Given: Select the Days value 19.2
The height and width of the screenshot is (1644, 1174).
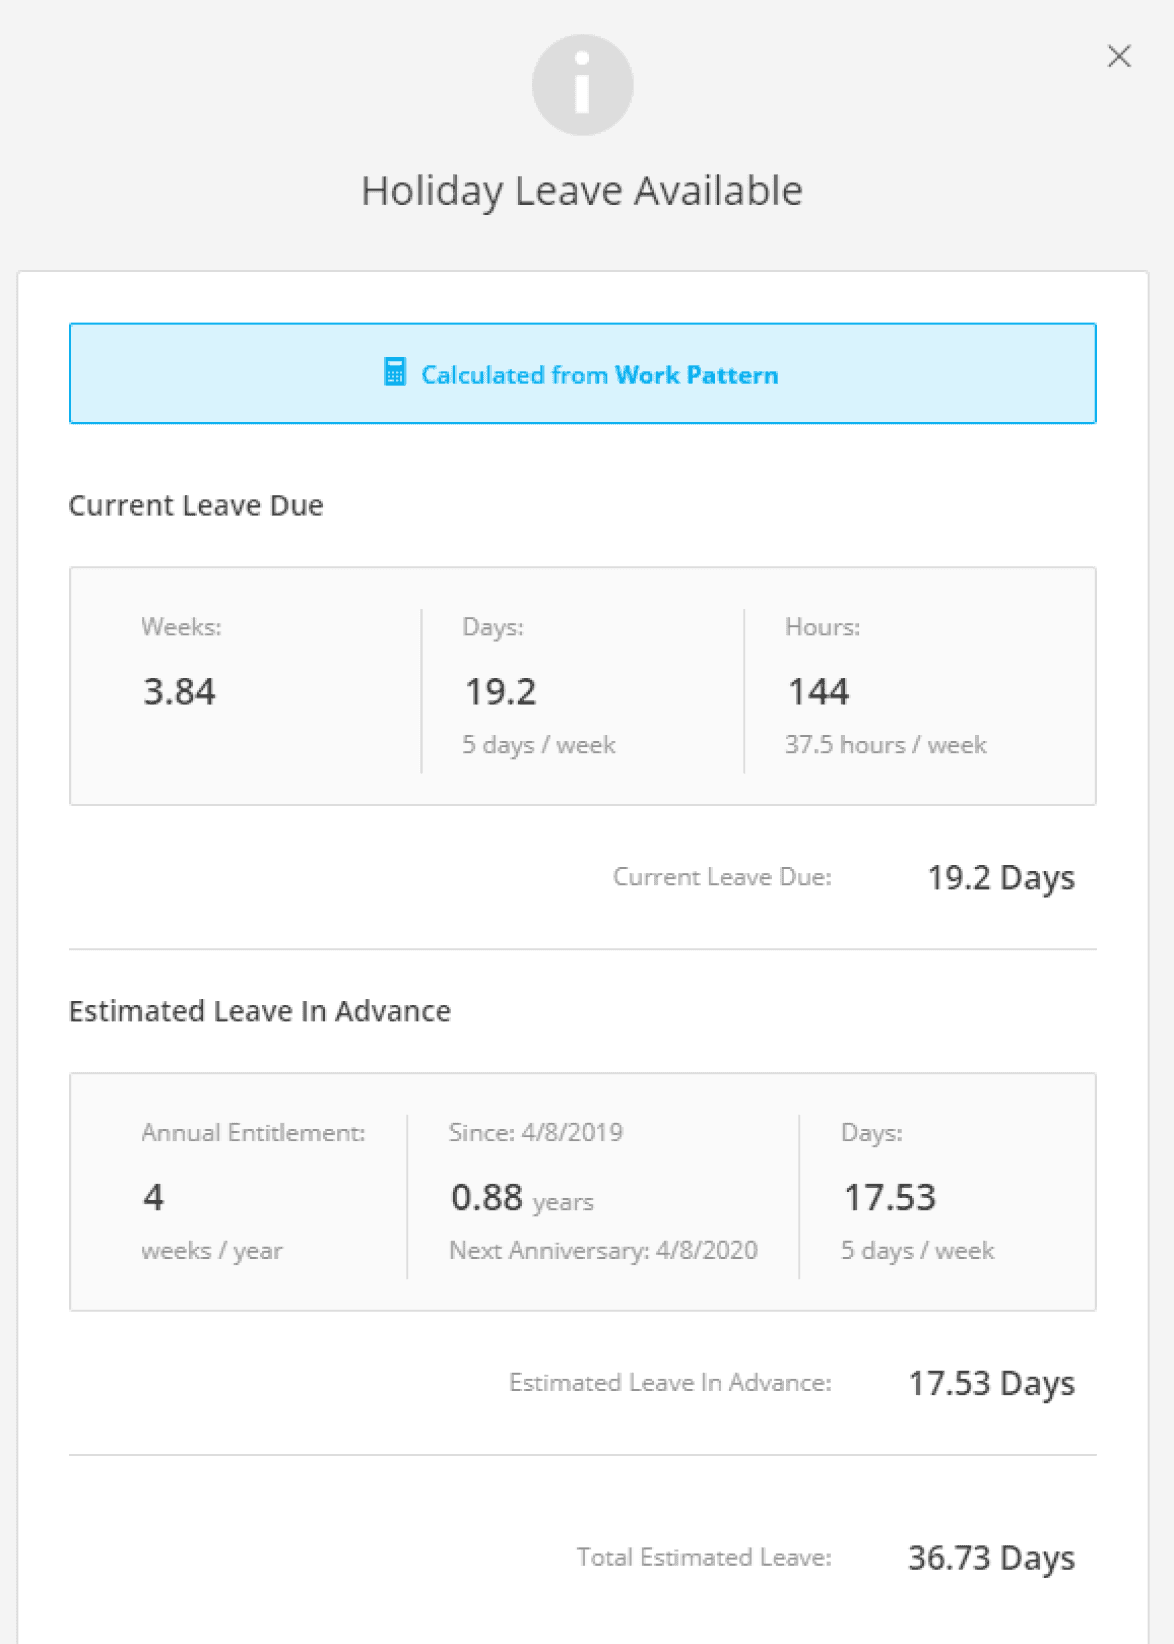Looking at the screenshot, I should pos(502,691).
